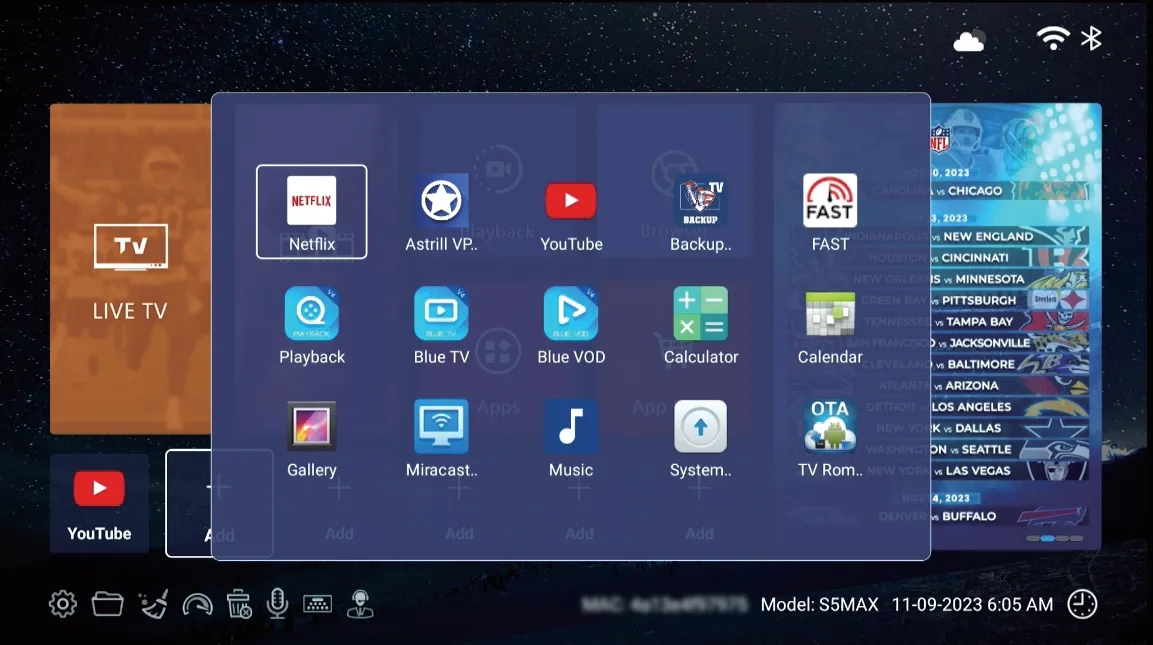
Task: Open the file manager folder icon
Action: [x=107, y=605]
